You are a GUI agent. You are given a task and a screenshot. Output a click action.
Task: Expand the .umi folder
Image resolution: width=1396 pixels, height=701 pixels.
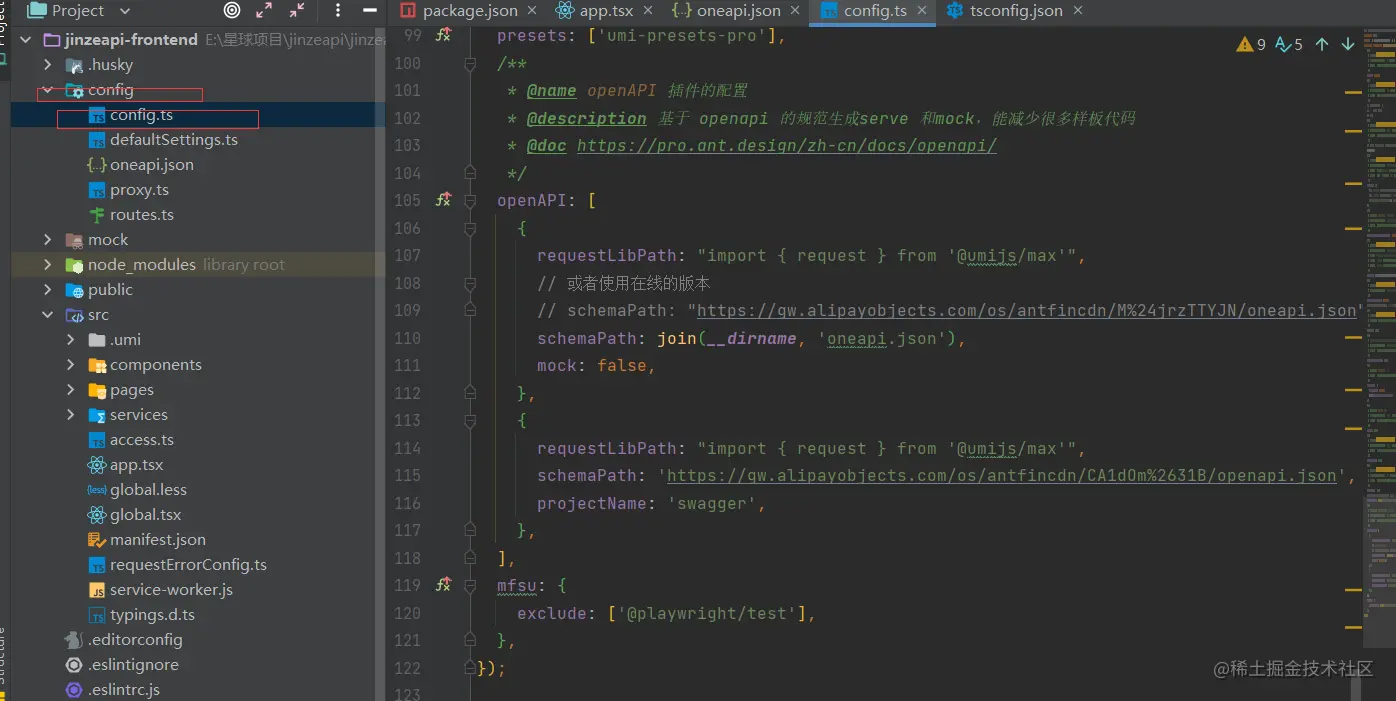point(70,340)
